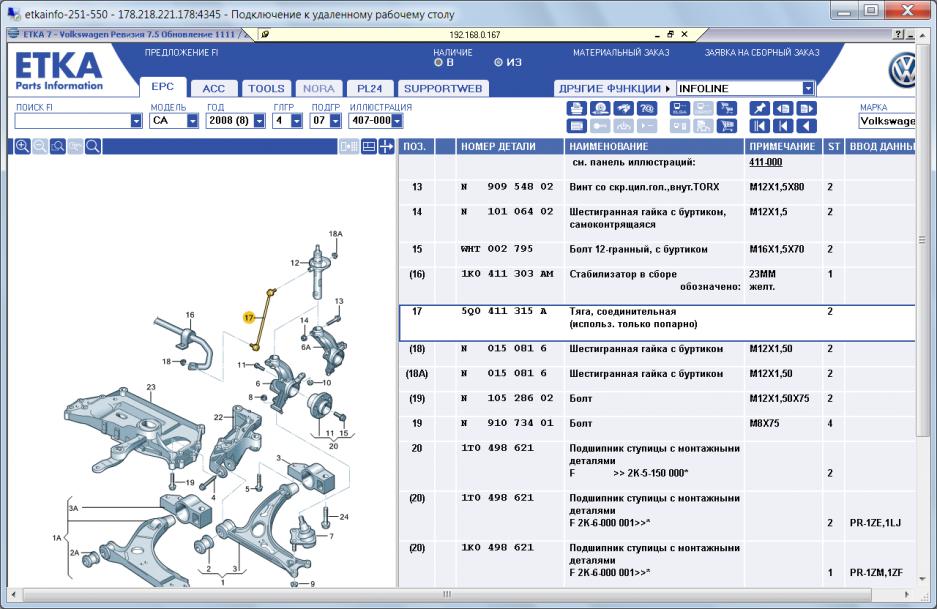Restore the inner remote session 192.168.0.167 bar

click(x=670, y=35)
